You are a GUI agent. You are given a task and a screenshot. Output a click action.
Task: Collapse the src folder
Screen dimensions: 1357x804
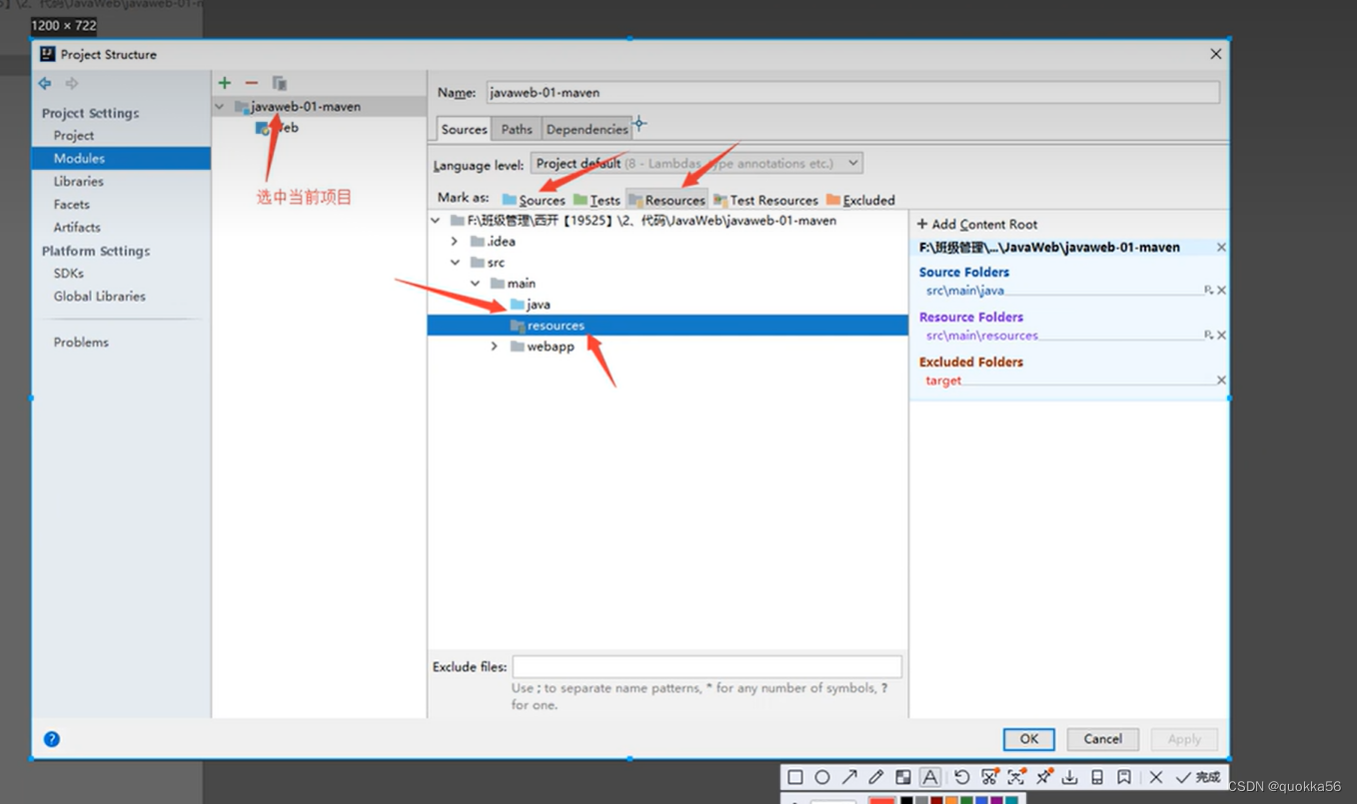tap(455, 263)
